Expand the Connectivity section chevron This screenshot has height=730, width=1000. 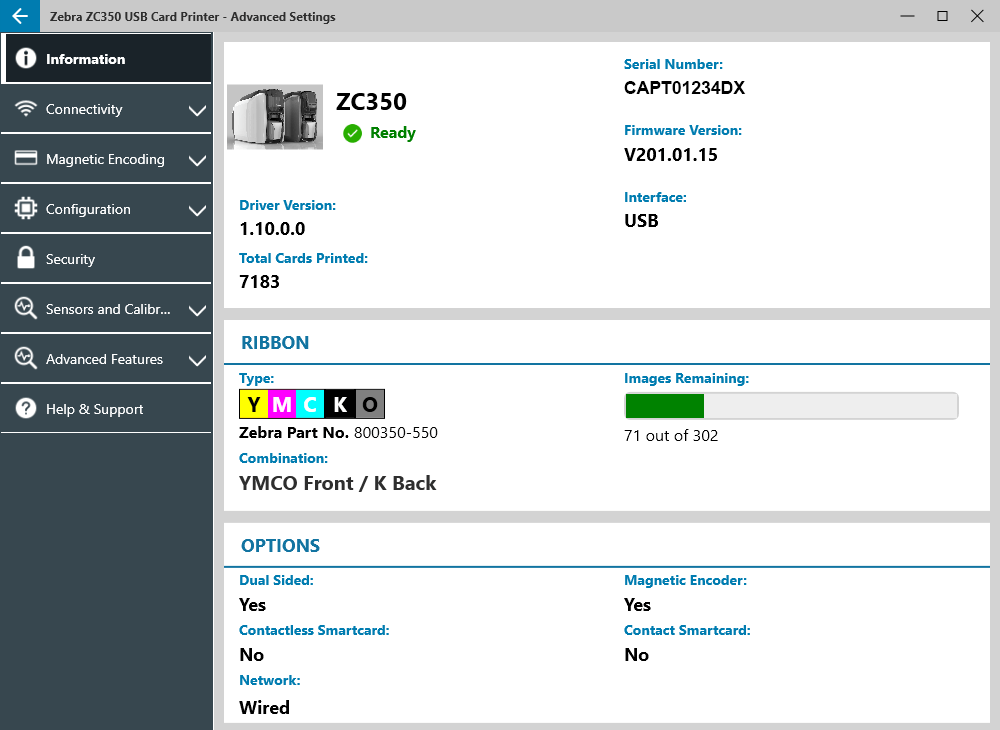(197, 110)
